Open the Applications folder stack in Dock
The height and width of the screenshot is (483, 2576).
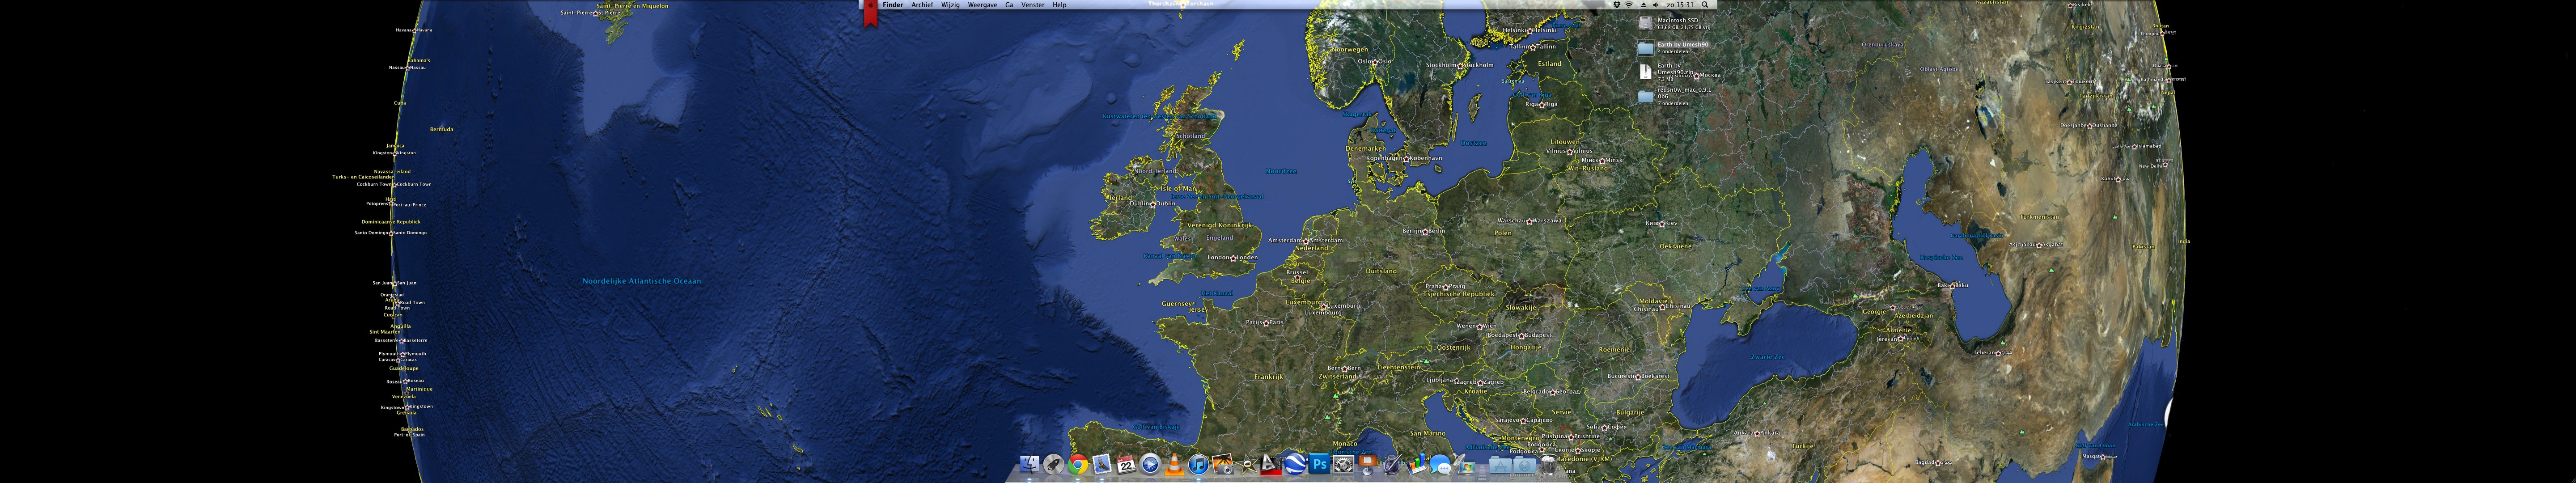(1500, 466)
